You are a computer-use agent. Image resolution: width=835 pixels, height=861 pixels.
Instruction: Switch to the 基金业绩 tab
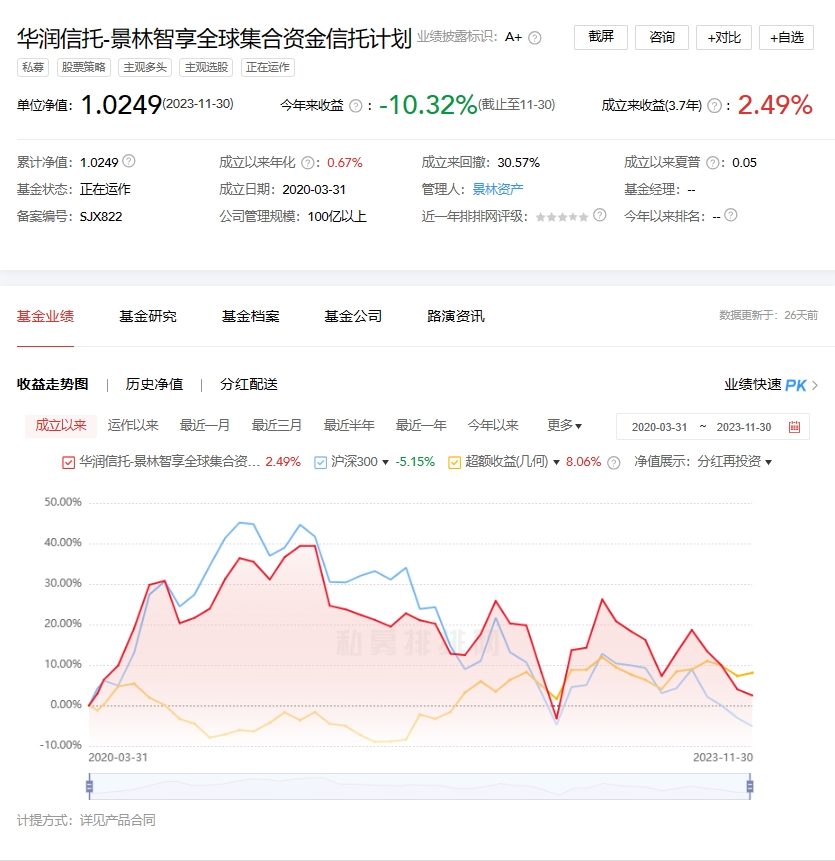click(x=45, y=316)
